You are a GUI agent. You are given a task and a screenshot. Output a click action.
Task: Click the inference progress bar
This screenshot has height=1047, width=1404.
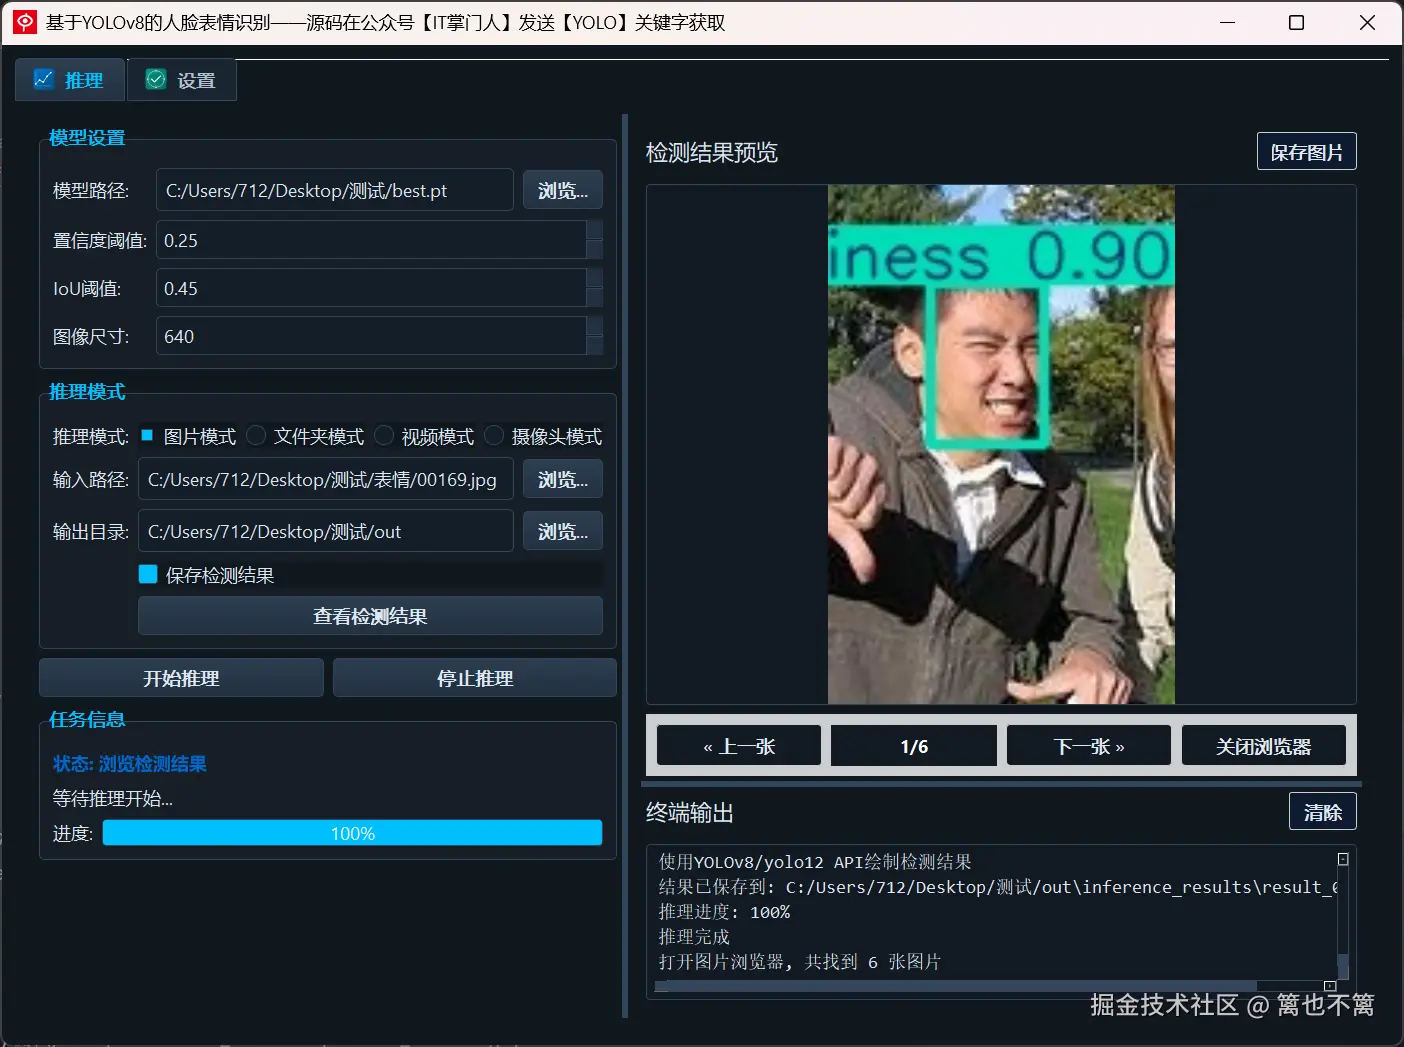point(352,832)
